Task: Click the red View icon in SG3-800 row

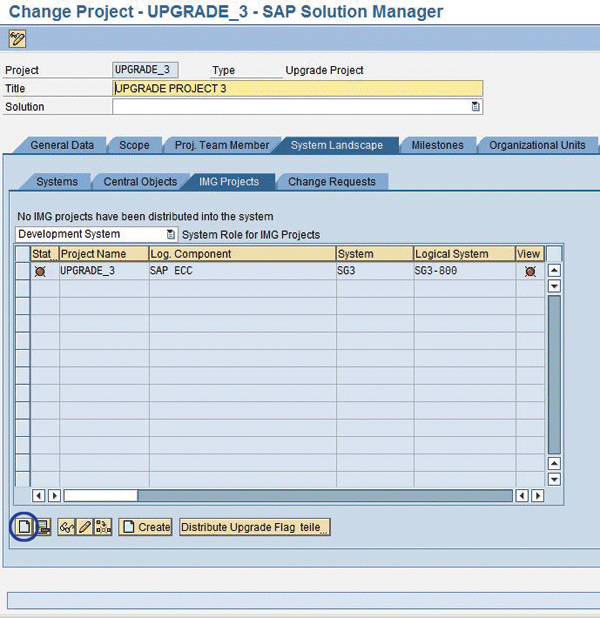Action: point(529,271)
